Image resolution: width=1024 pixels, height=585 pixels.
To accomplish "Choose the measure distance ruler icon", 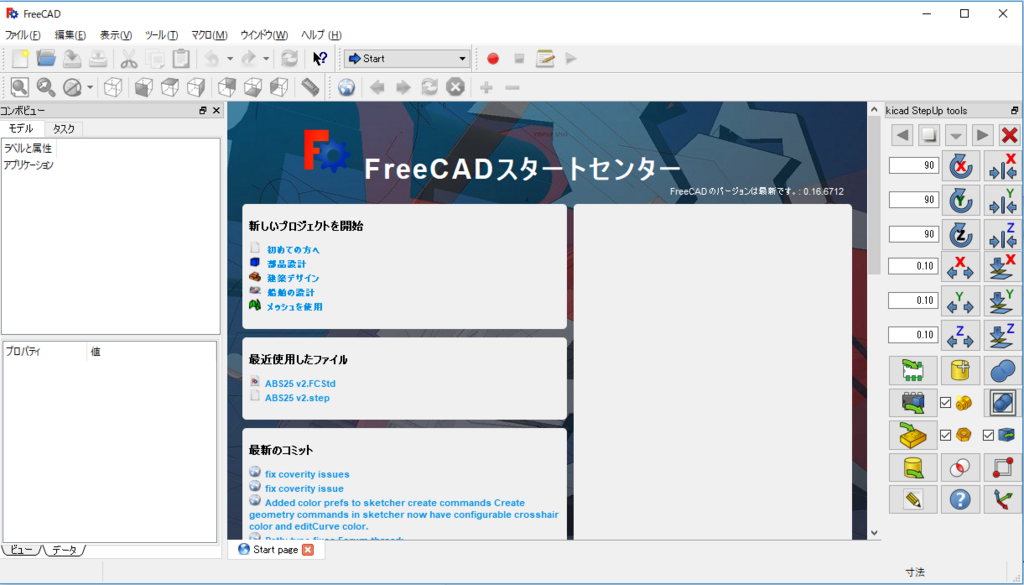I will (311, 87).
